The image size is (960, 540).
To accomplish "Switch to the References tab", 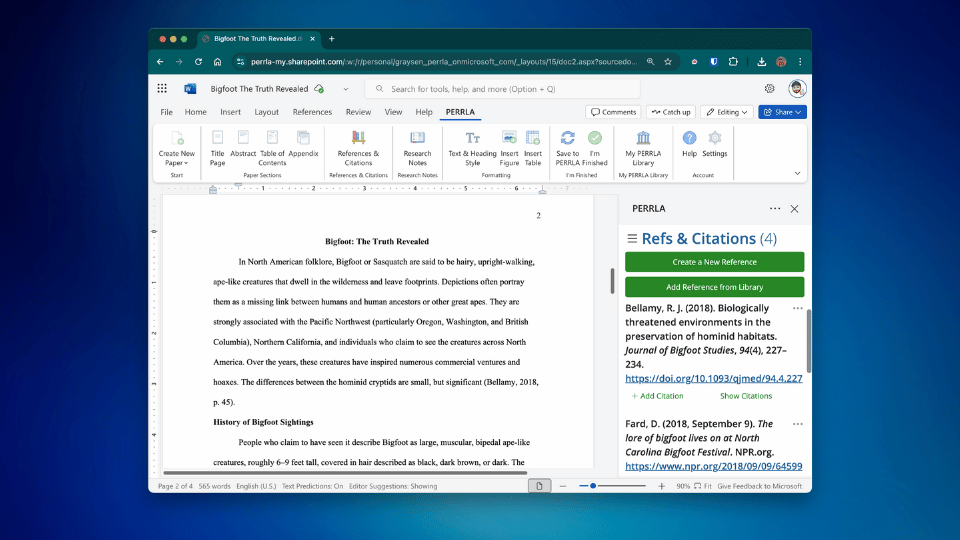I will (x=312, y=112).
